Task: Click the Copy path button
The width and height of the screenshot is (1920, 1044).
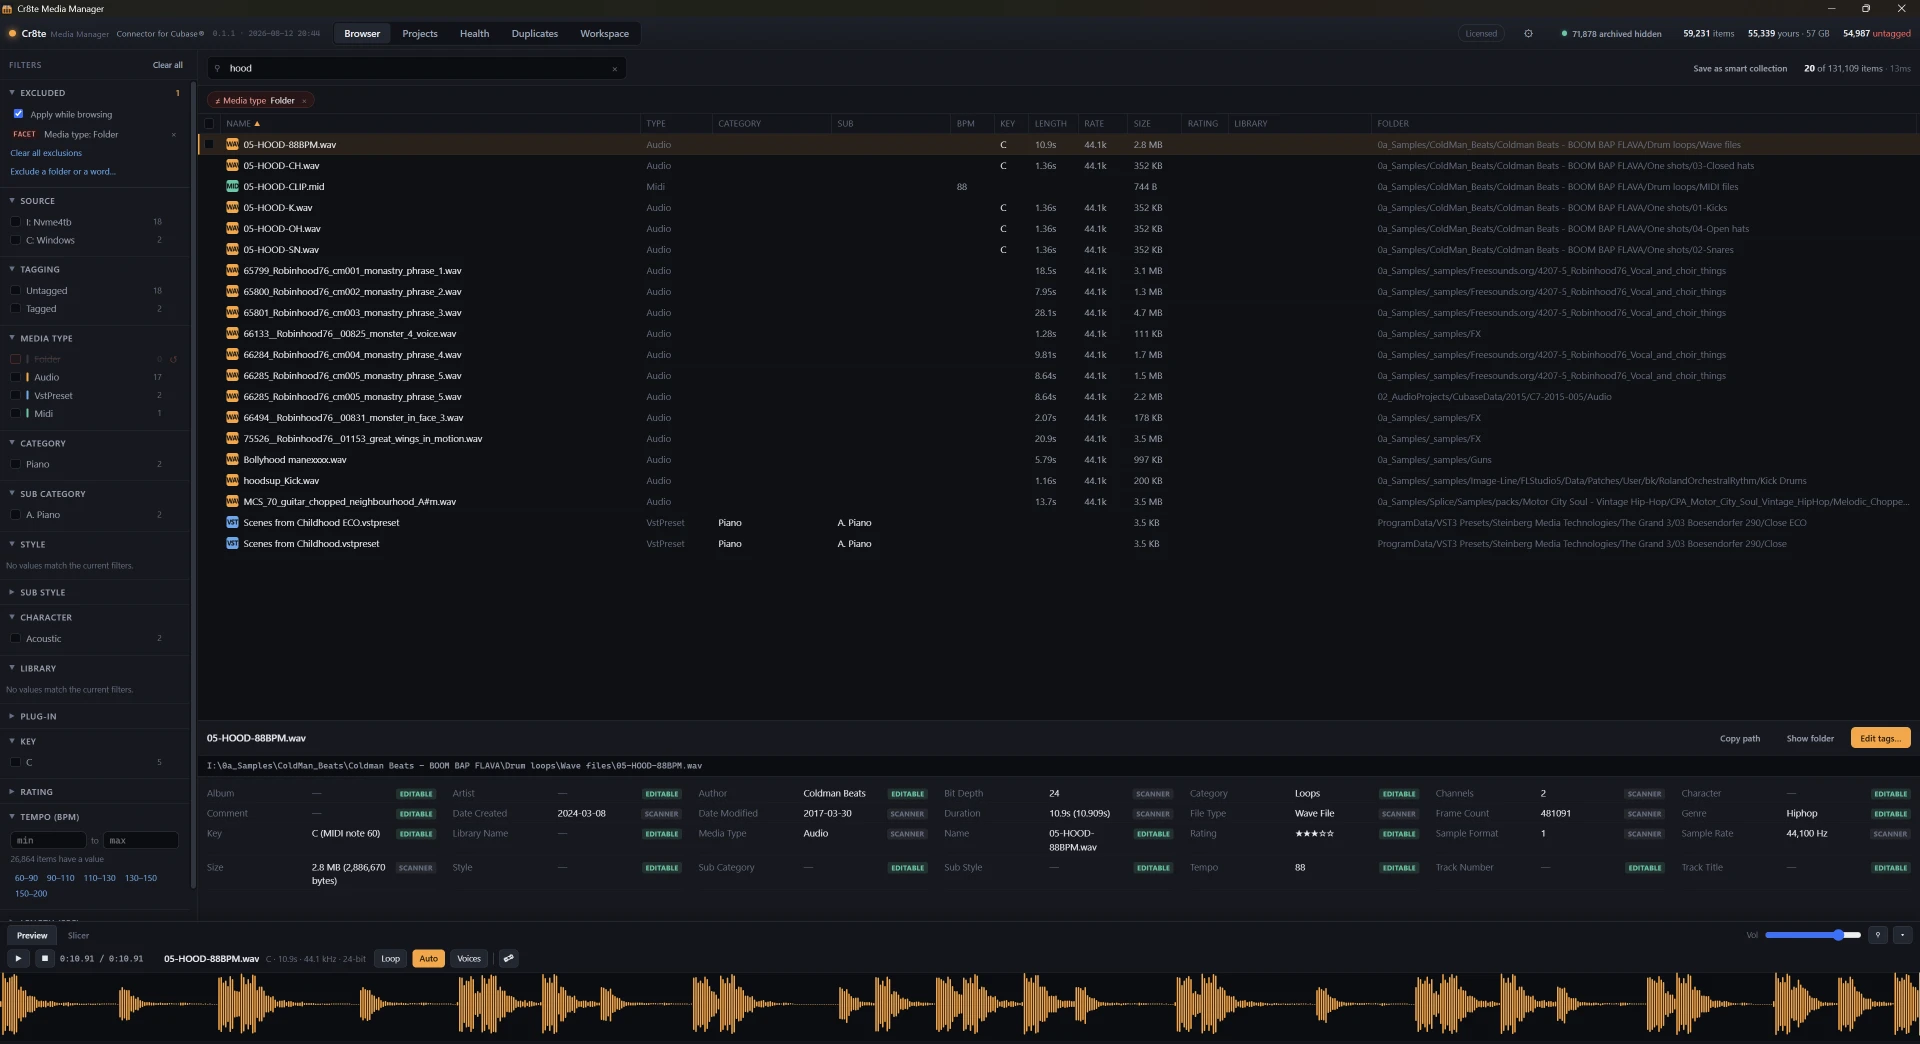Action: point(1740,739)
